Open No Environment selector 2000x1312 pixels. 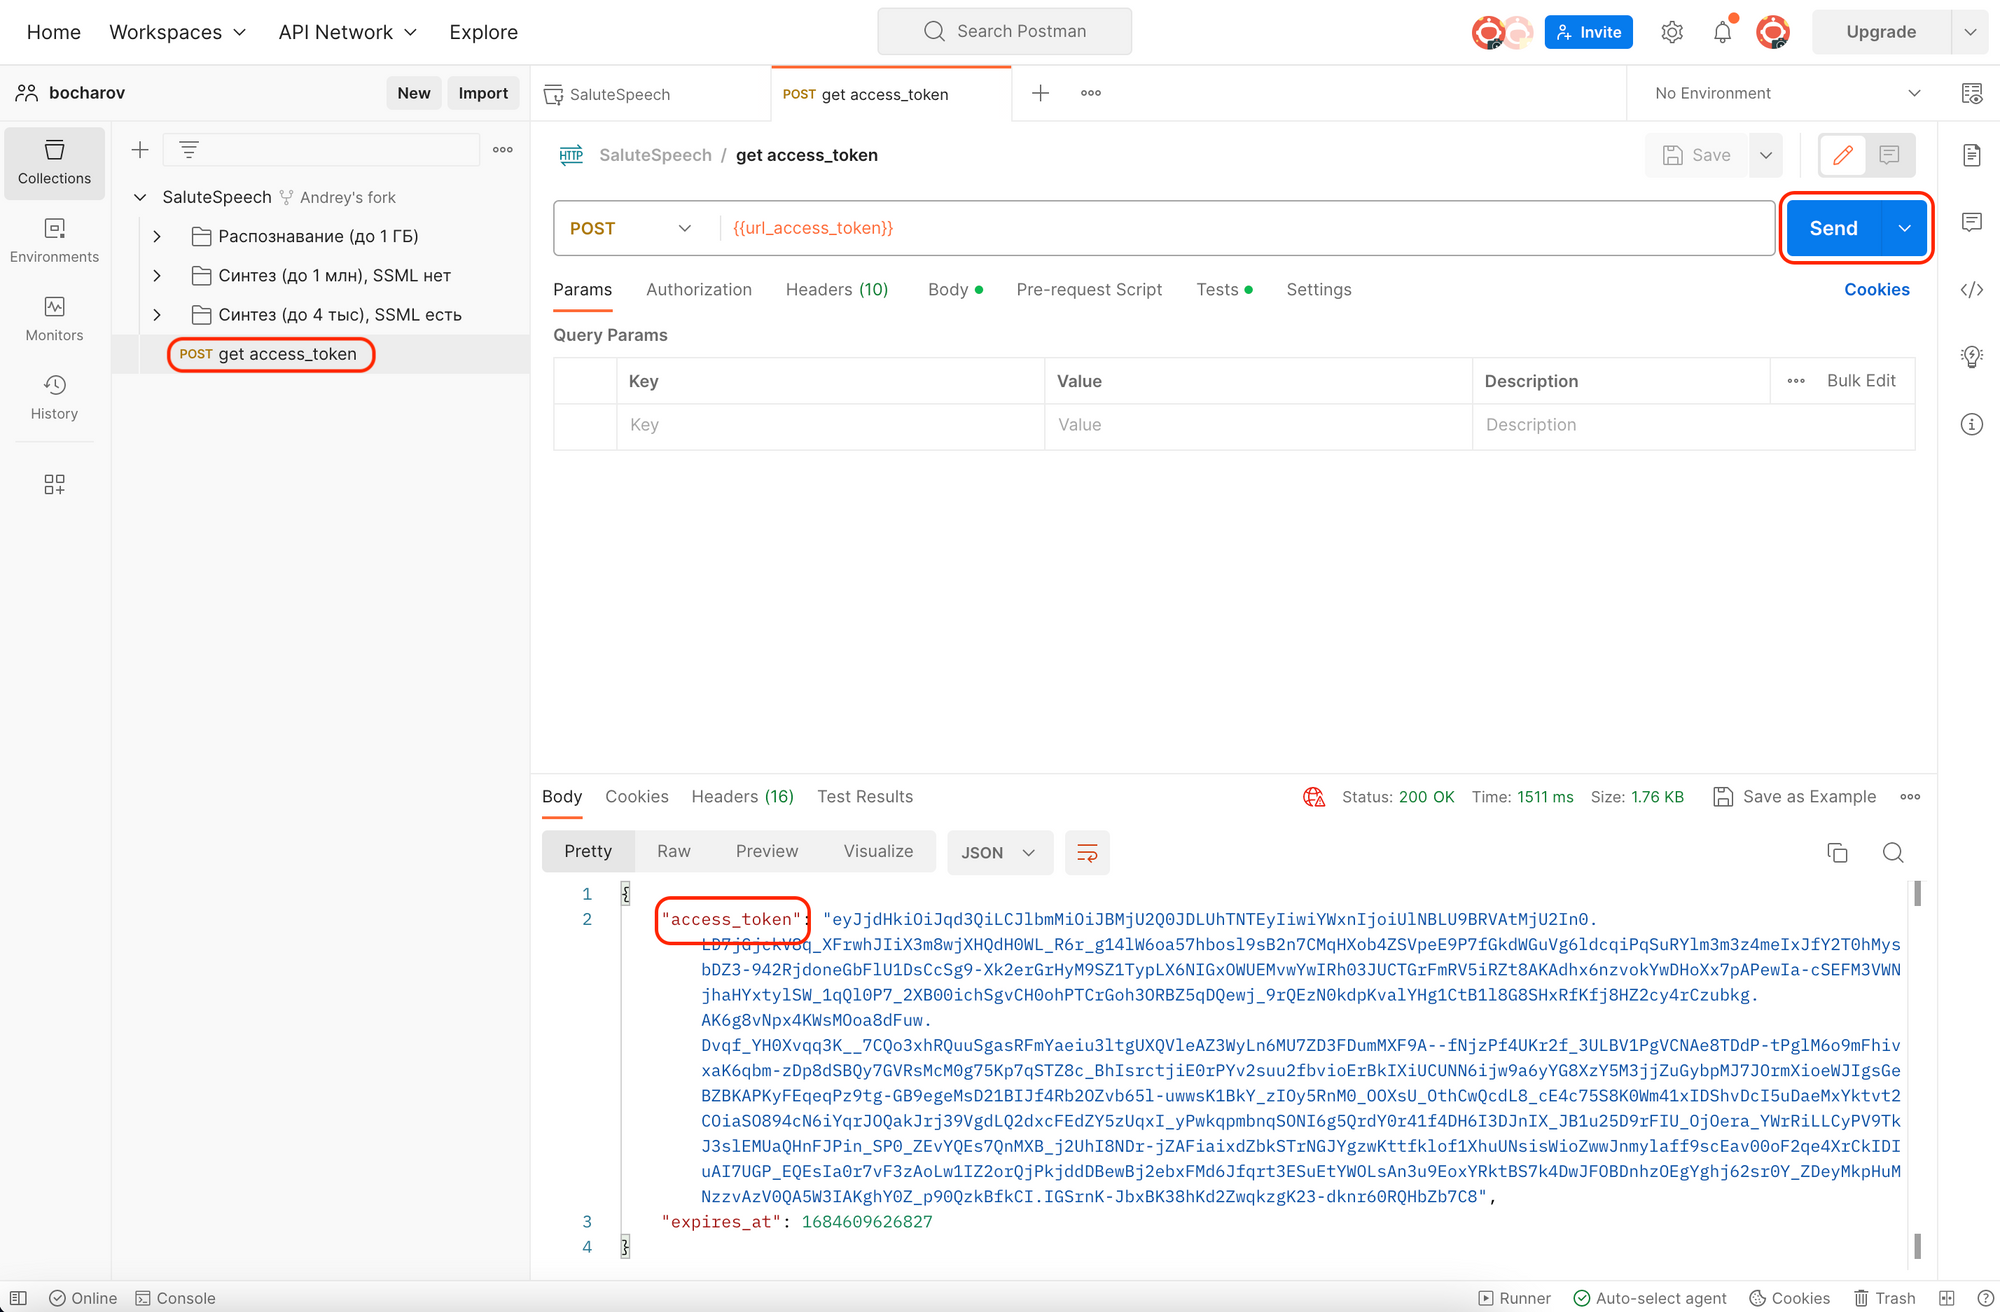point(1786,93)
